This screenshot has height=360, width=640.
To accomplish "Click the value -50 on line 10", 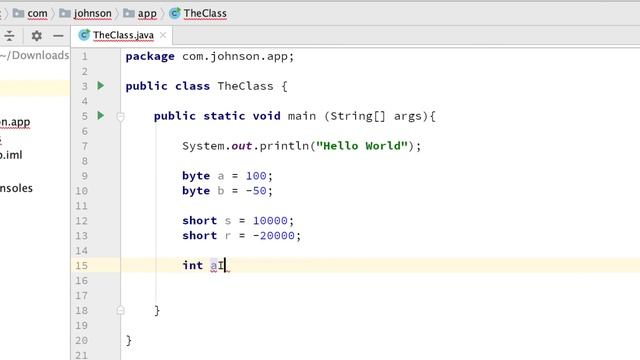I will [256, 191].
